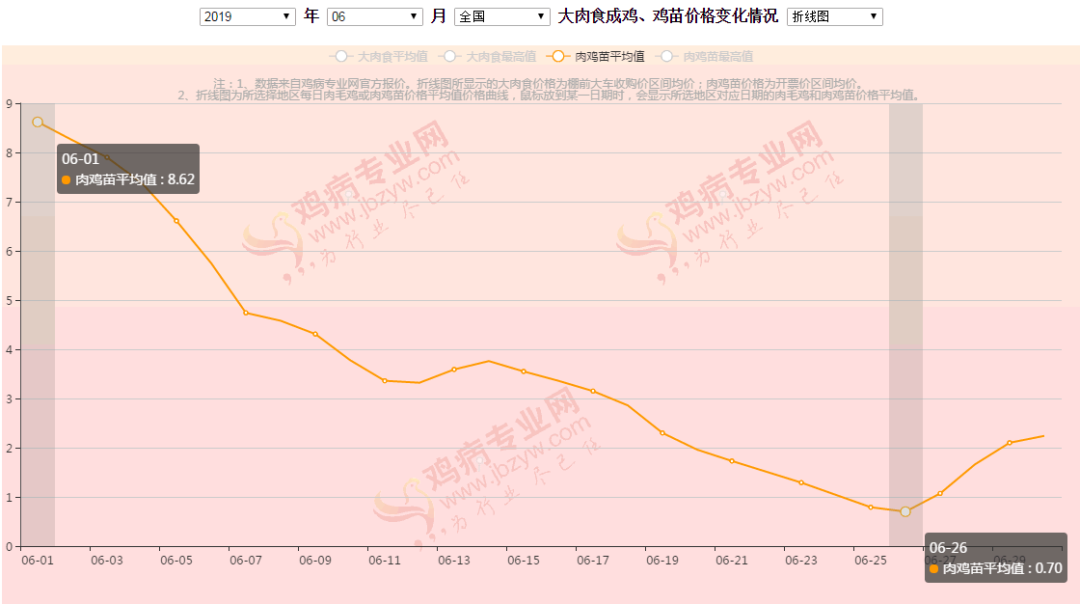Viewport: 1080px width, 604px height.
Task: Click the 06-09 data point on line
Action: pyautogui.click(x=315, y=334)
